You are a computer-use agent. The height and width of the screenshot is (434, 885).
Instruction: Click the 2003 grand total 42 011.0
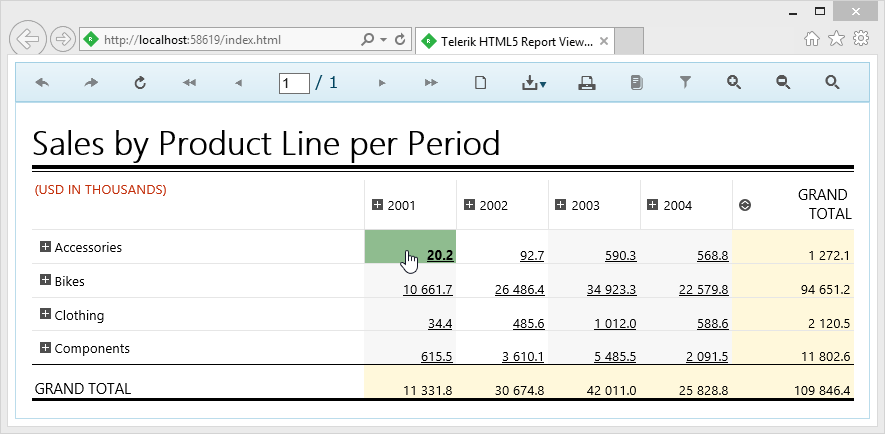coord(612,390)
